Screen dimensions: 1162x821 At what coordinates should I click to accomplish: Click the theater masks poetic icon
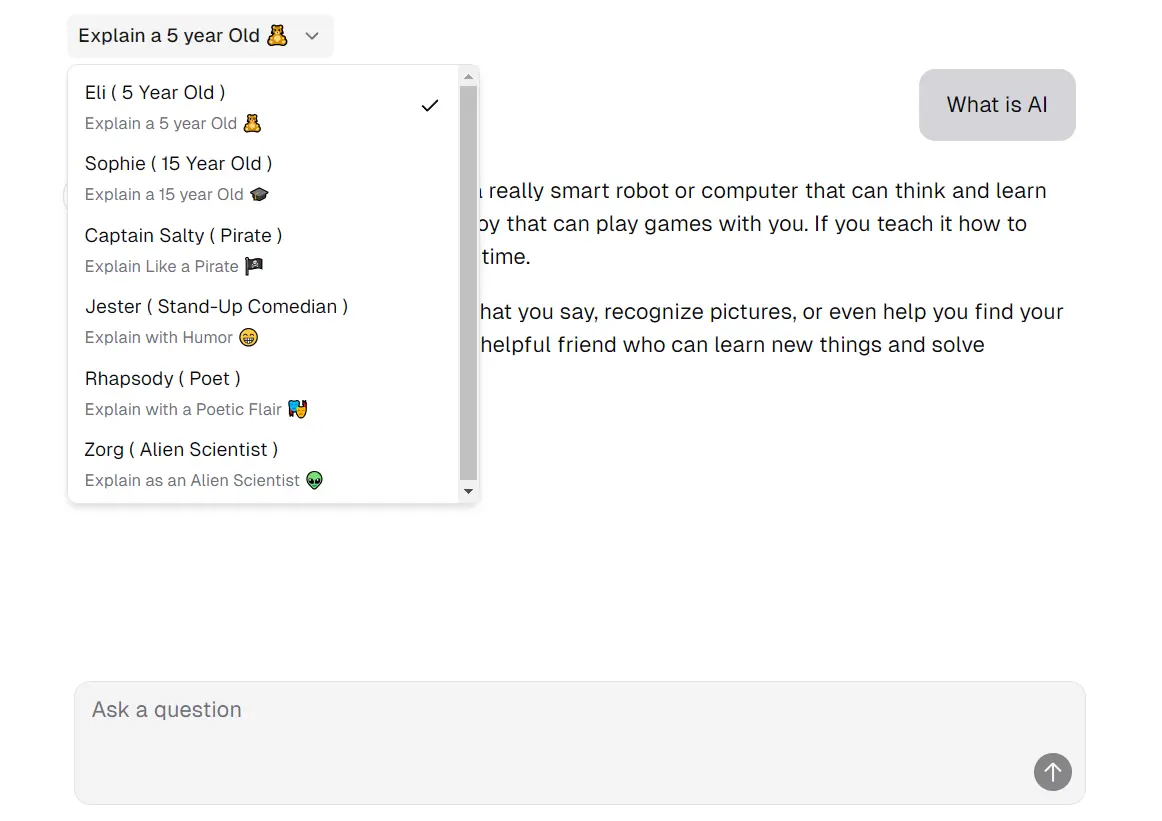pos(297,409)
